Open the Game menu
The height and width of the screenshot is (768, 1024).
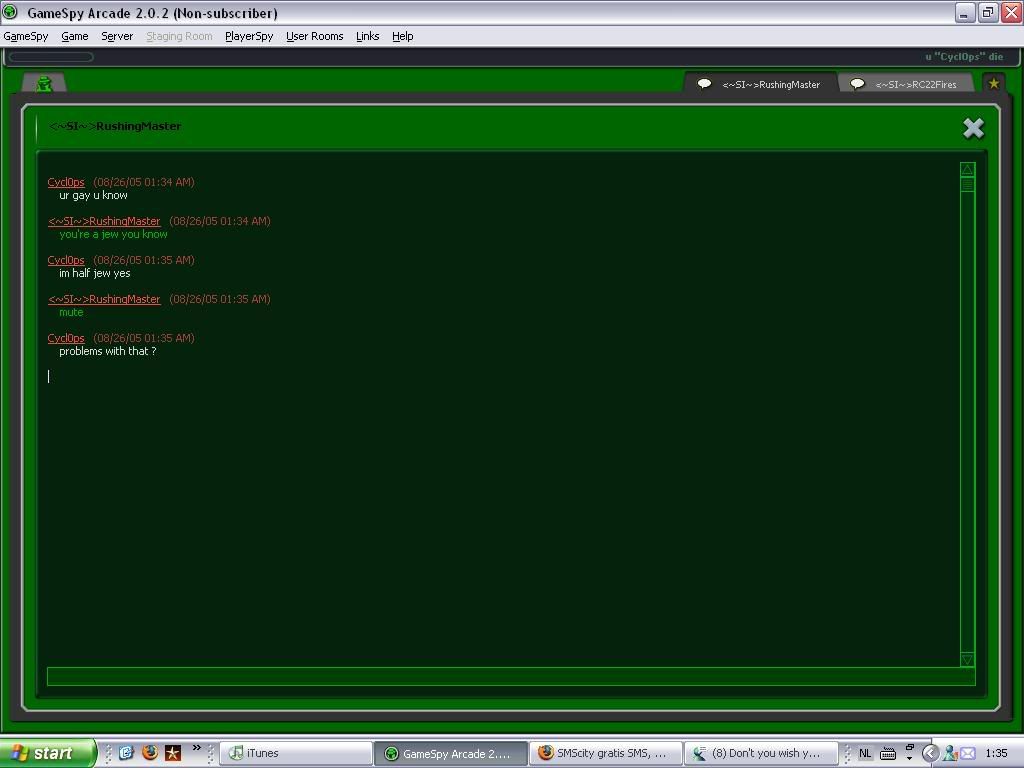[x=74, y=37]
